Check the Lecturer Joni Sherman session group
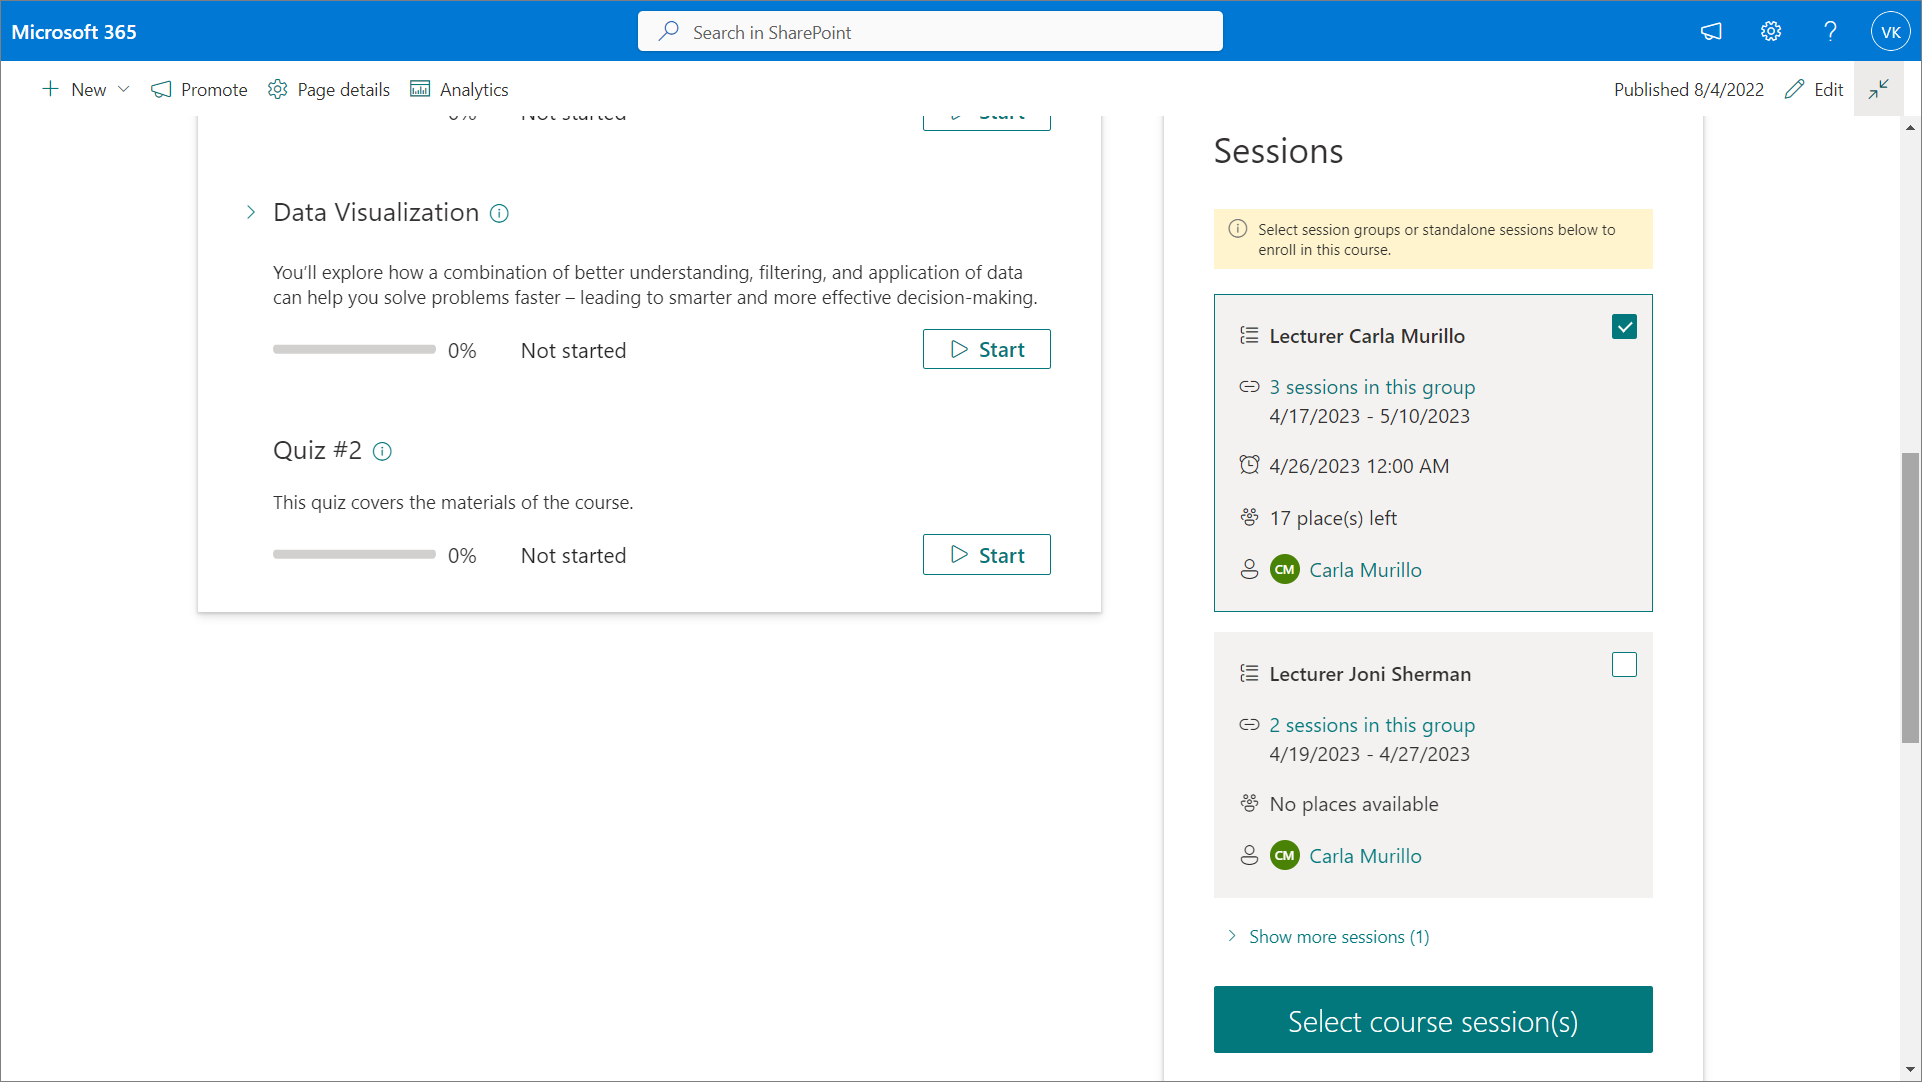The height and width of the screenshot is (1082, 1922). click(1624, 665)
